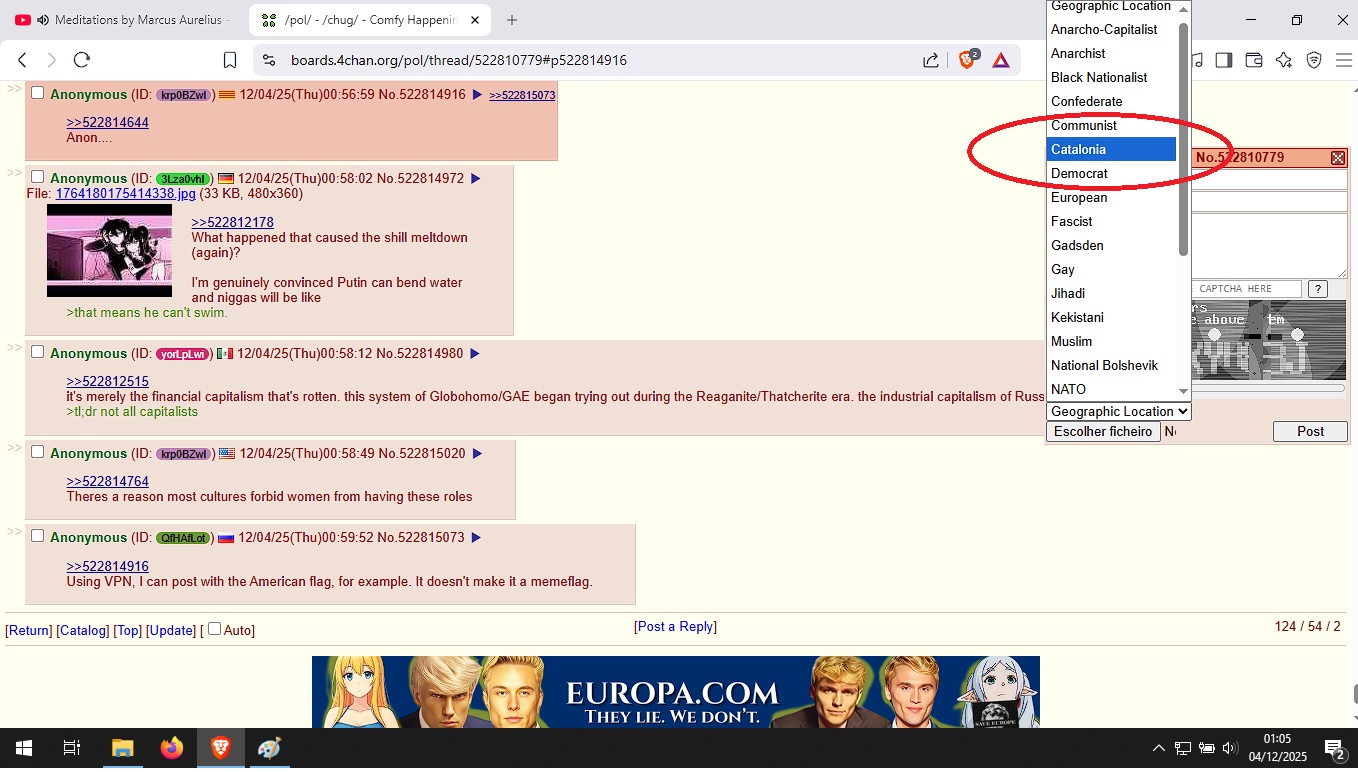Screen dimensions: 1358x772
Task: Close the /pol/ - /chug/ tab
Action: click(474, 20)
